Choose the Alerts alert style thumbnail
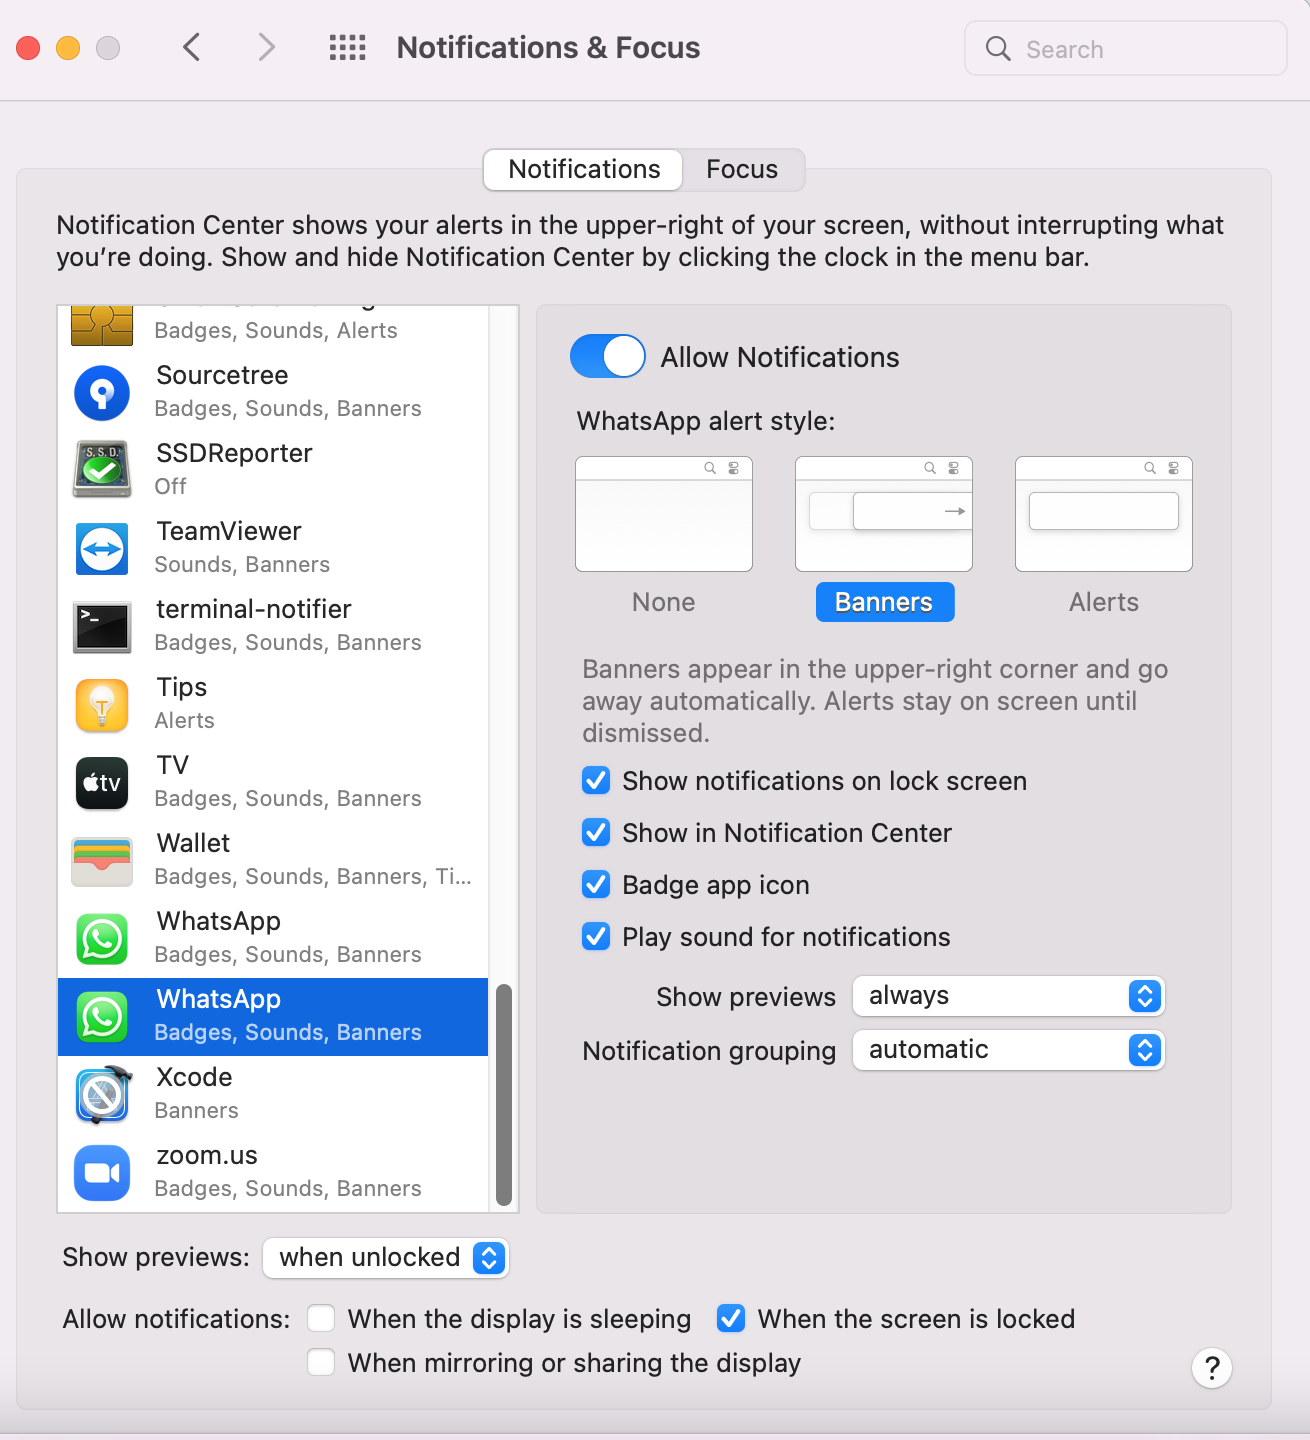This screenshot has width=1310, height=1440. point(1104,514)
